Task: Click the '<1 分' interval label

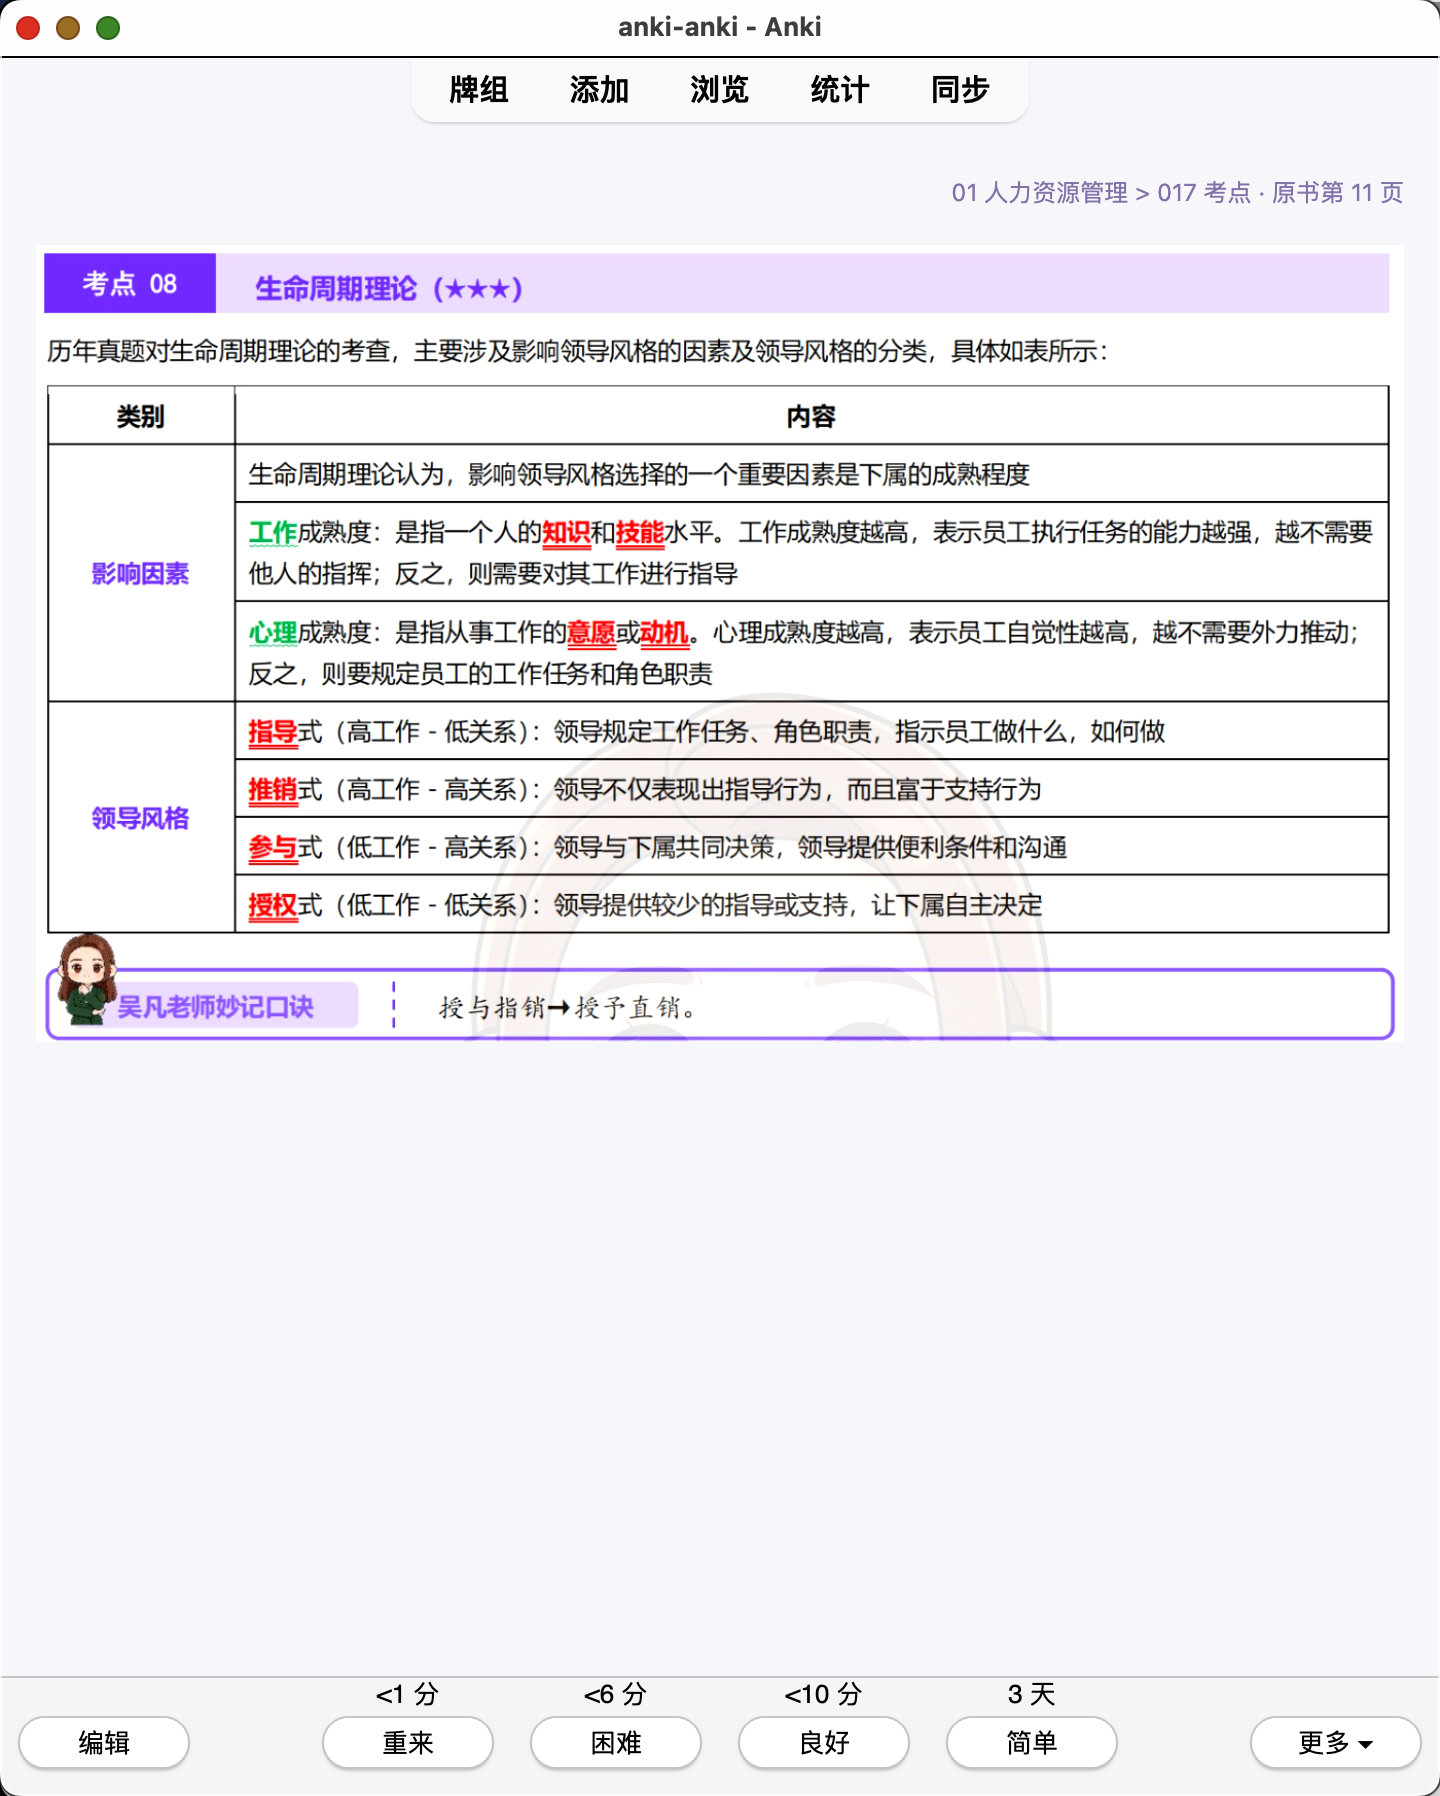Action: pyautogui.click(x=408, y=1694)
